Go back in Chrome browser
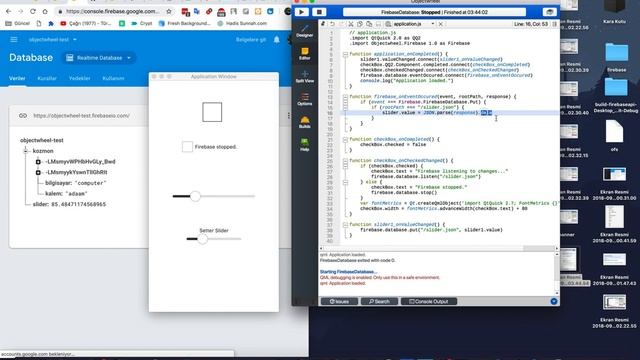The width and height of the screenshot is (640, 360). [9, 11]
